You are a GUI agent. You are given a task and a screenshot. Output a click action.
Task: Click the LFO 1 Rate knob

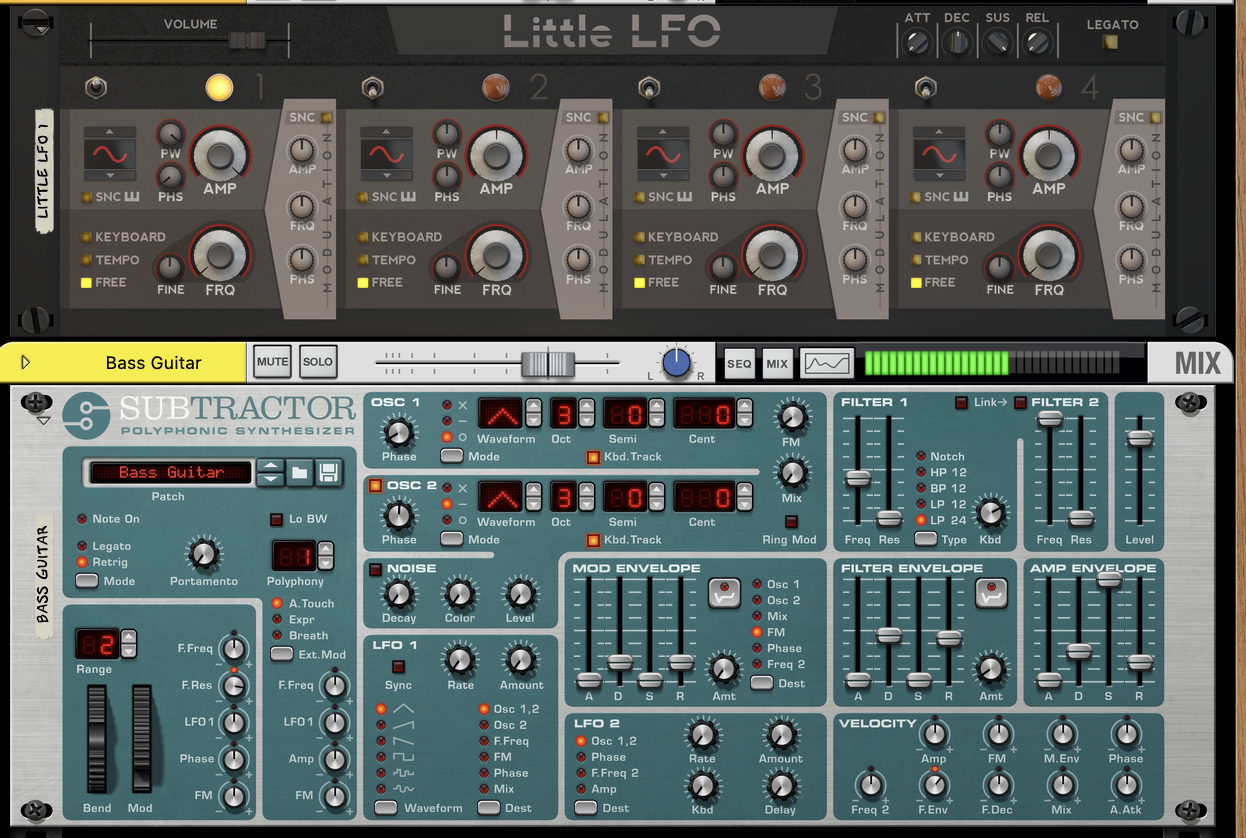click(x=460, y=660)
